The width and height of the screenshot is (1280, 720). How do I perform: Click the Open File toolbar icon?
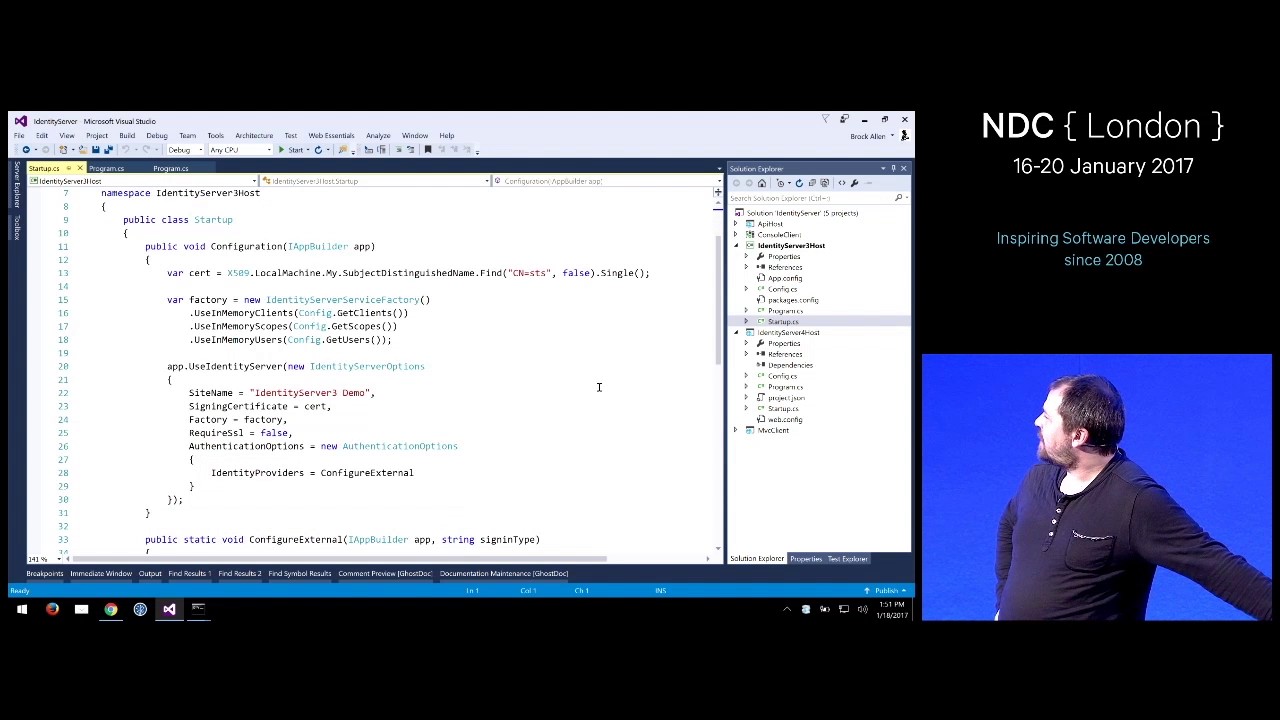pos(83,150)
